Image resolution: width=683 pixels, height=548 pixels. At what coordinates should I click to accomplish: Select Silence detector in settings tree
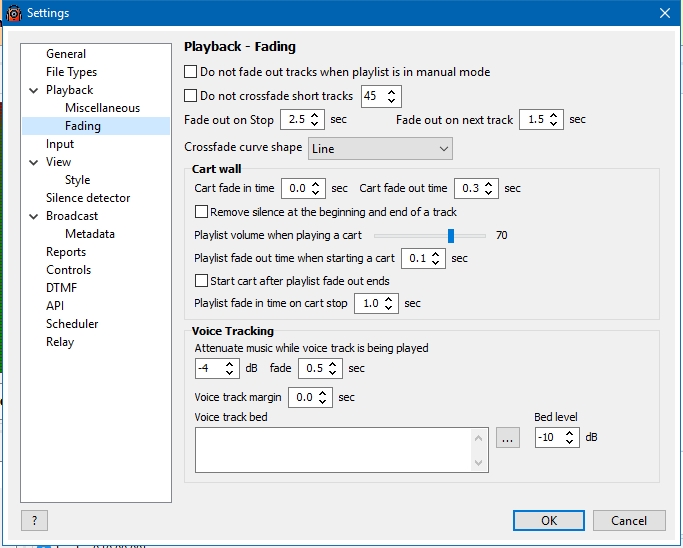(x=88, y=198)
